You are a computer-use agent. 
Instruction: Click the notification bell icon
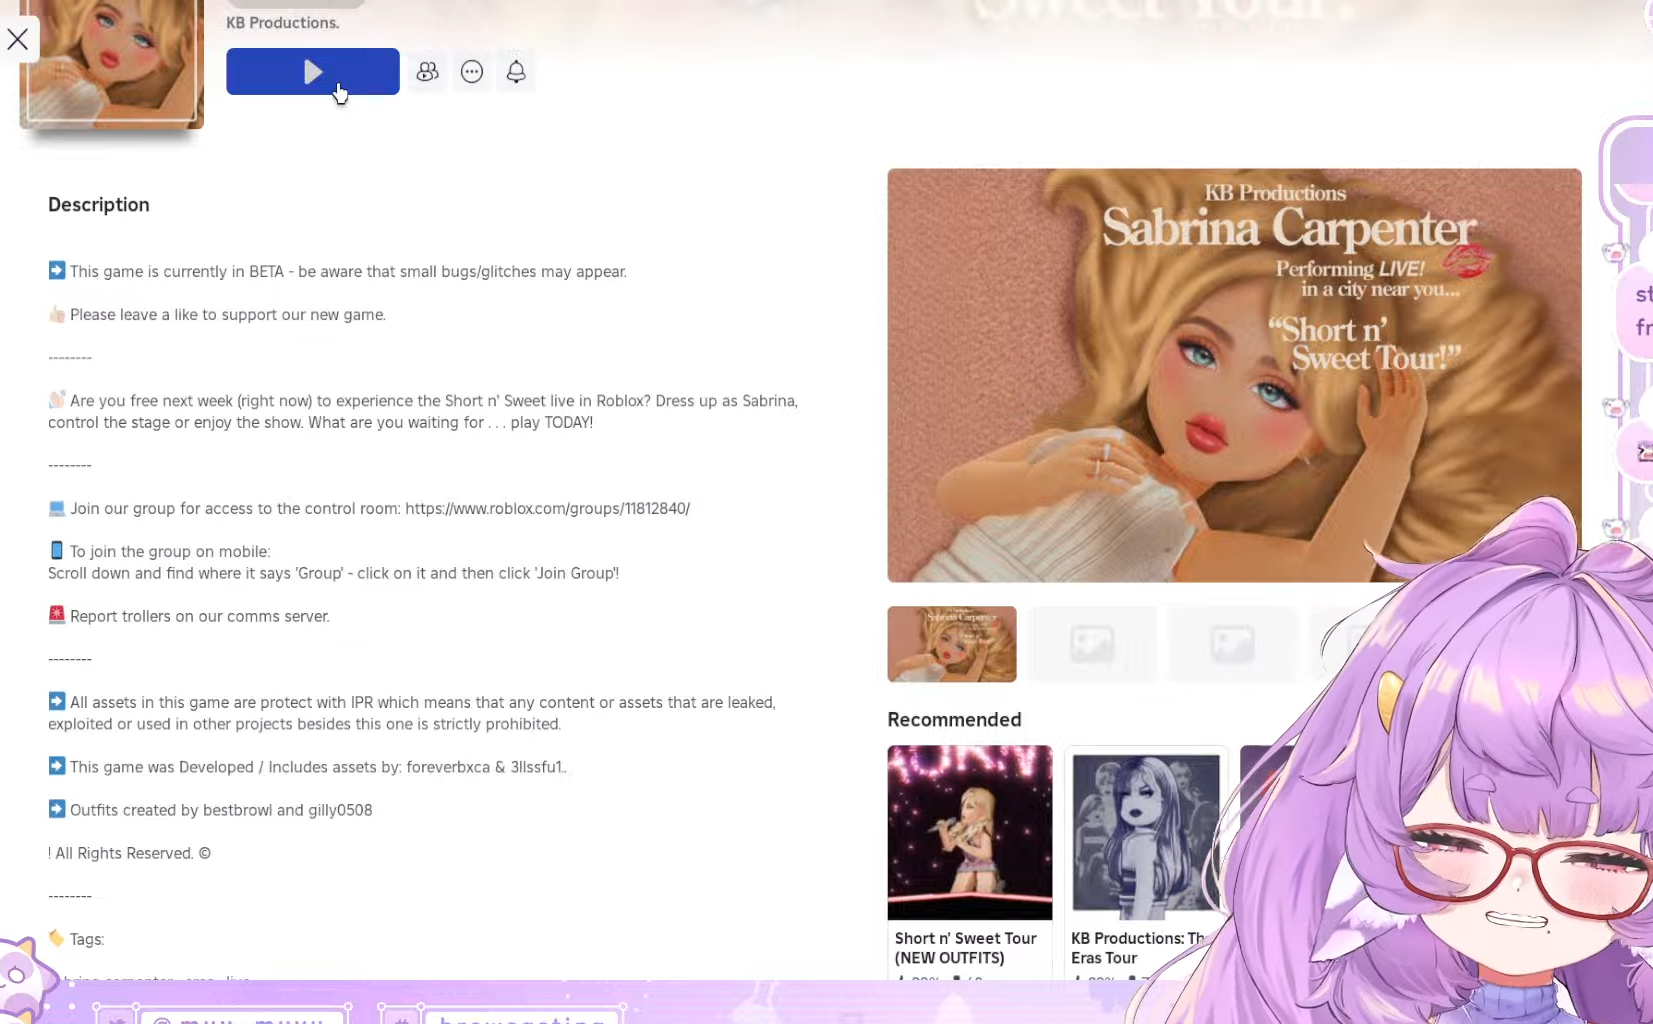point(516,72)
